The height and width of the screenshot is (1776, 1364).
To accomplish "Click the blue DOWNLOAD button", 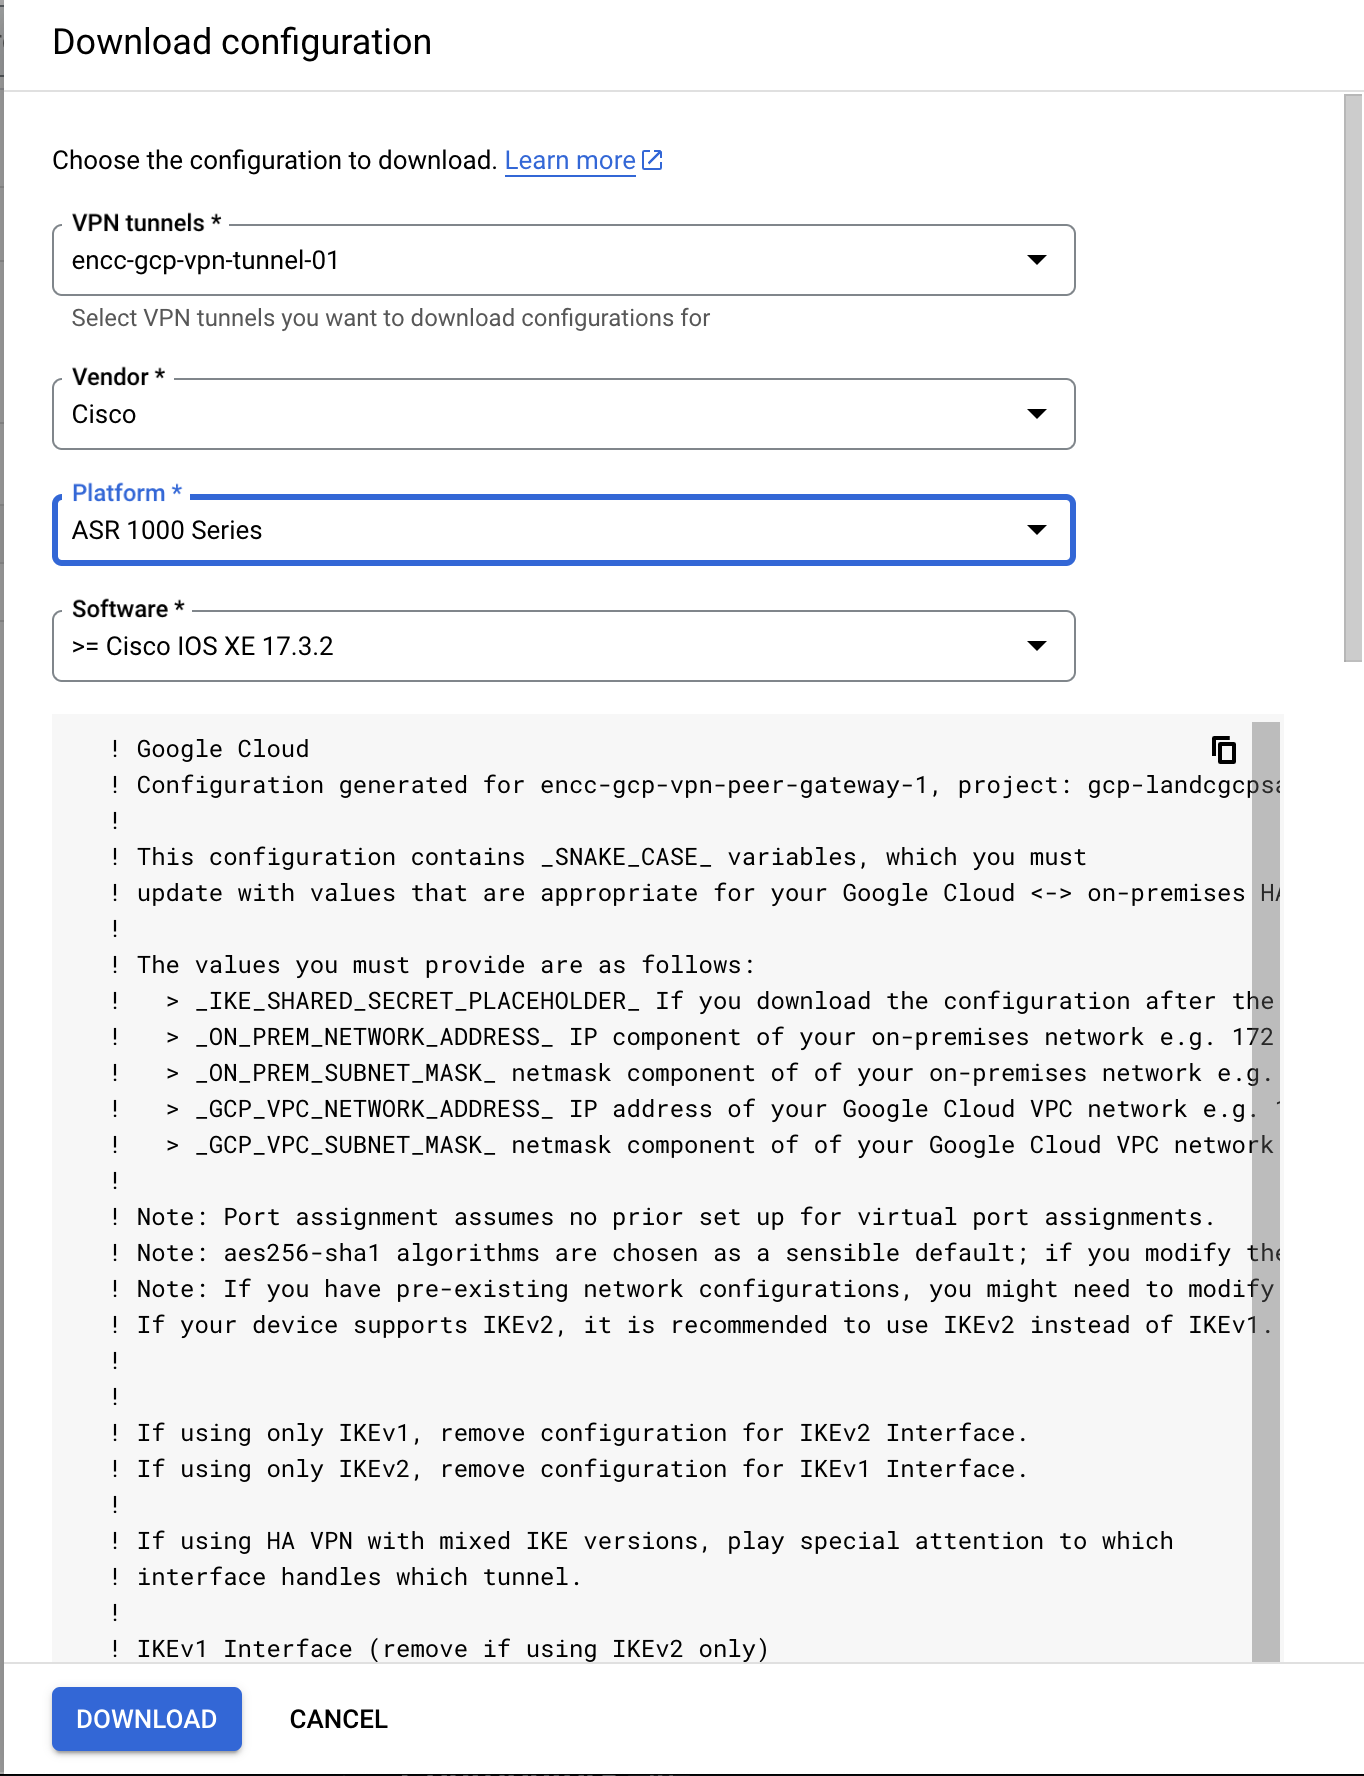I will (x=147, y=1719).
